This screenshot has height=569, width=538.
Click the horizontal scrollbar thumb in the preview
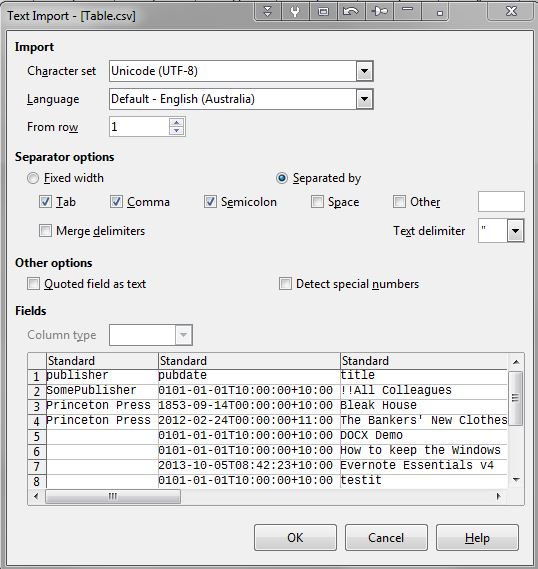tap(113, 496)
